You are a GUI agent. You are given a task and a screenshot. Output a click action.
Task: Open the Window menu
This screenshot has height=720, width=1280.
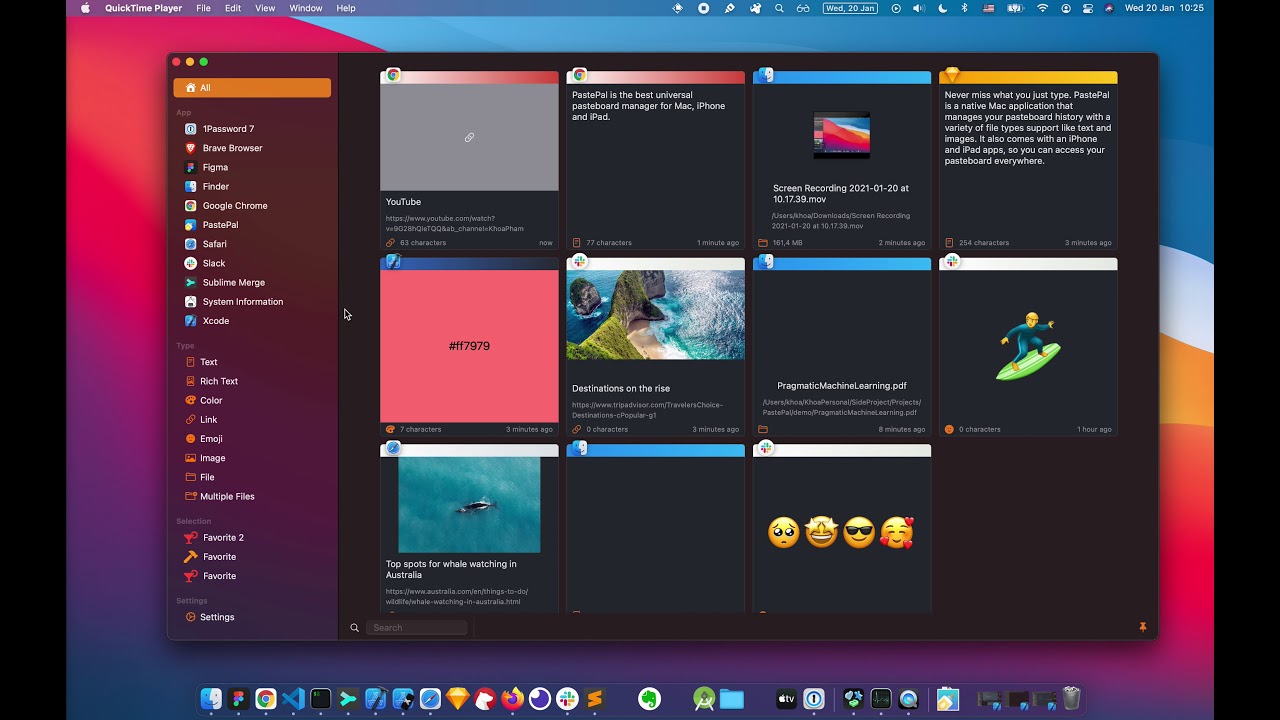306,8
